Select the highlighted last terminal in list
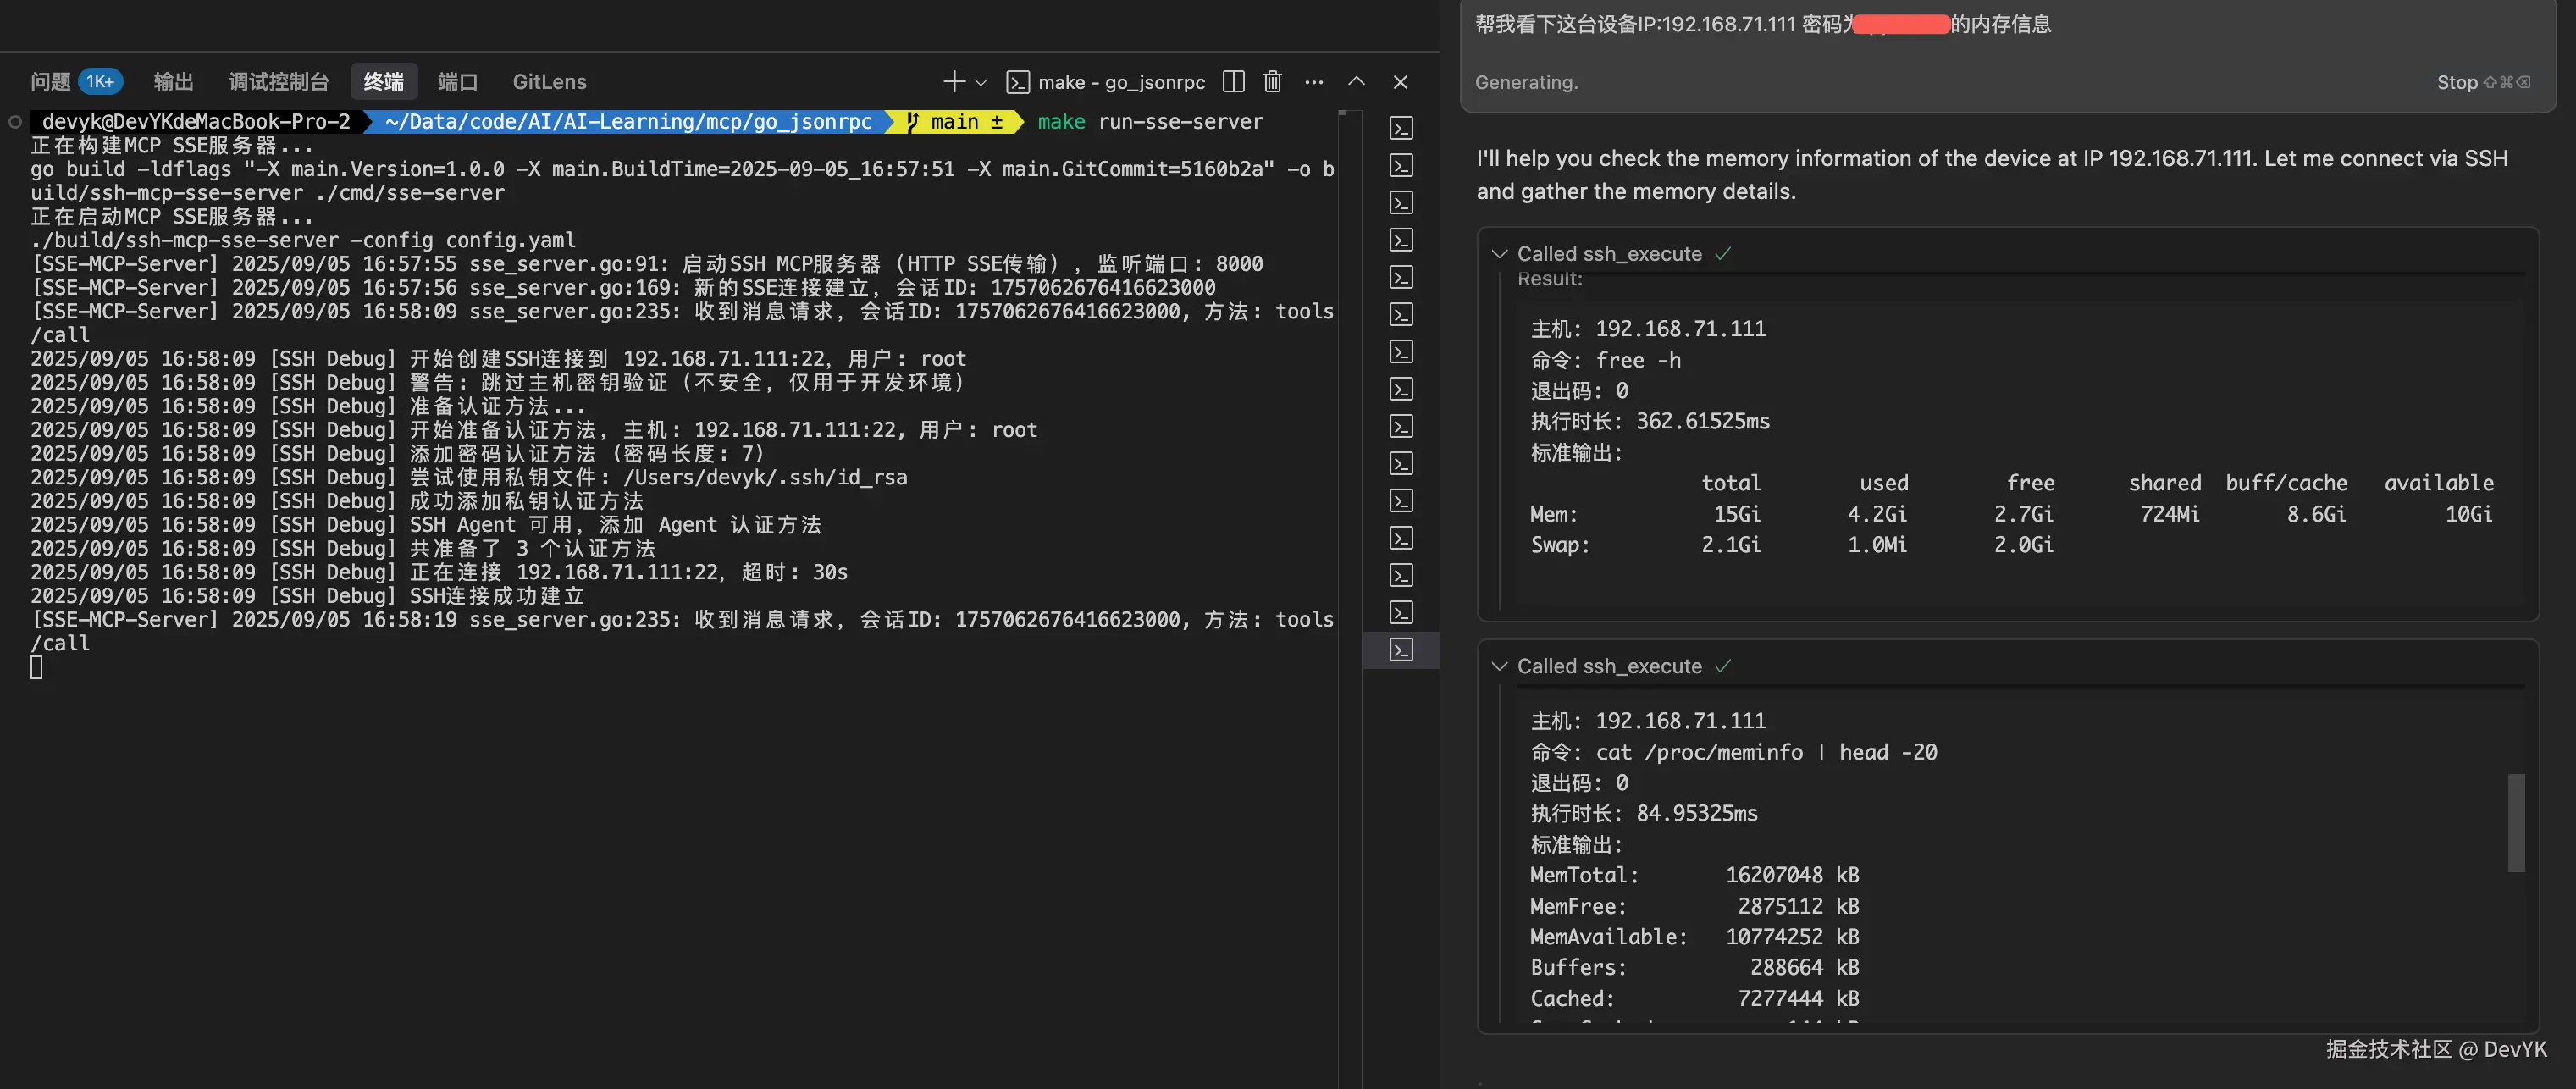 pyautogui.click(x=1401, y=650)
